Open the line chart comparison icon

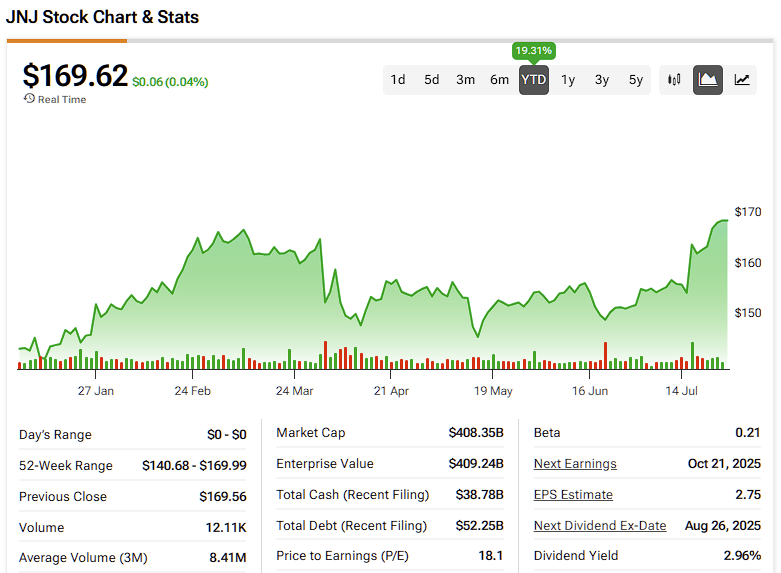point(742,80)
